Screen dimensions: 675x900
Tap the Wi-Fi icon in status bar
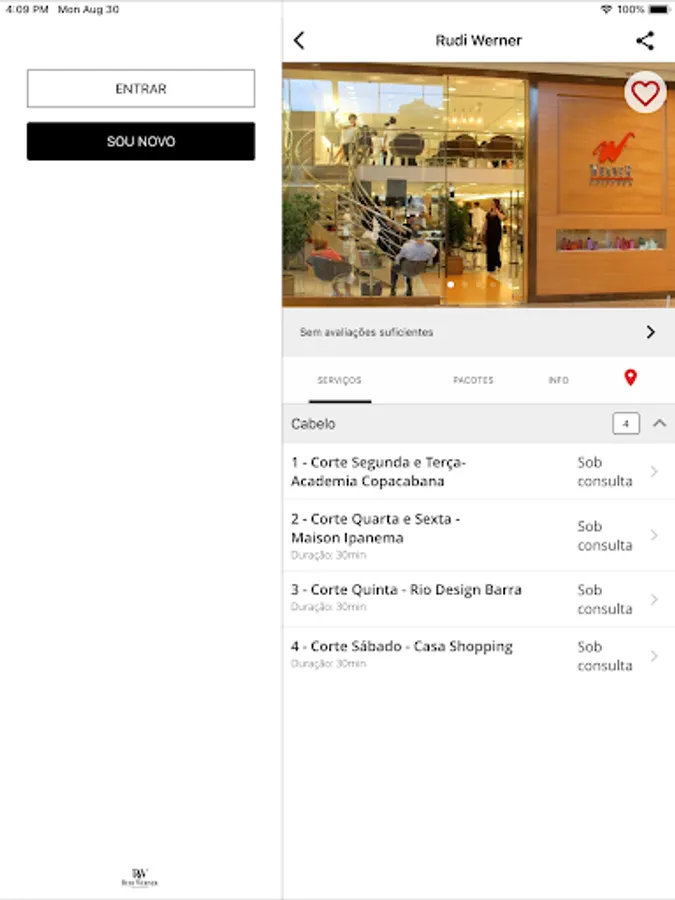pyautogui.click(x=606, y=9)
